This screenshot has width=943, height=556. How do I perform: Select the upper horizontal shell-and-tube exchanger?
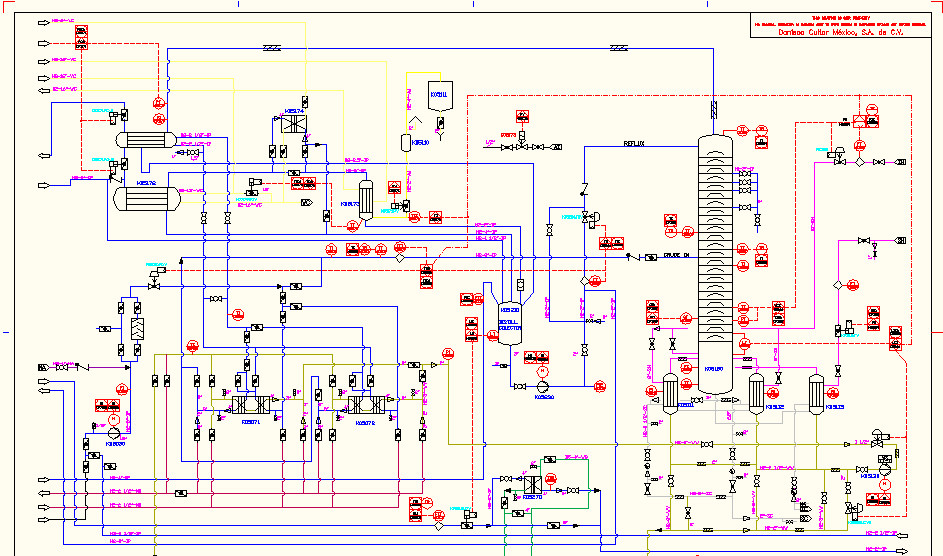tap(146, 140)
